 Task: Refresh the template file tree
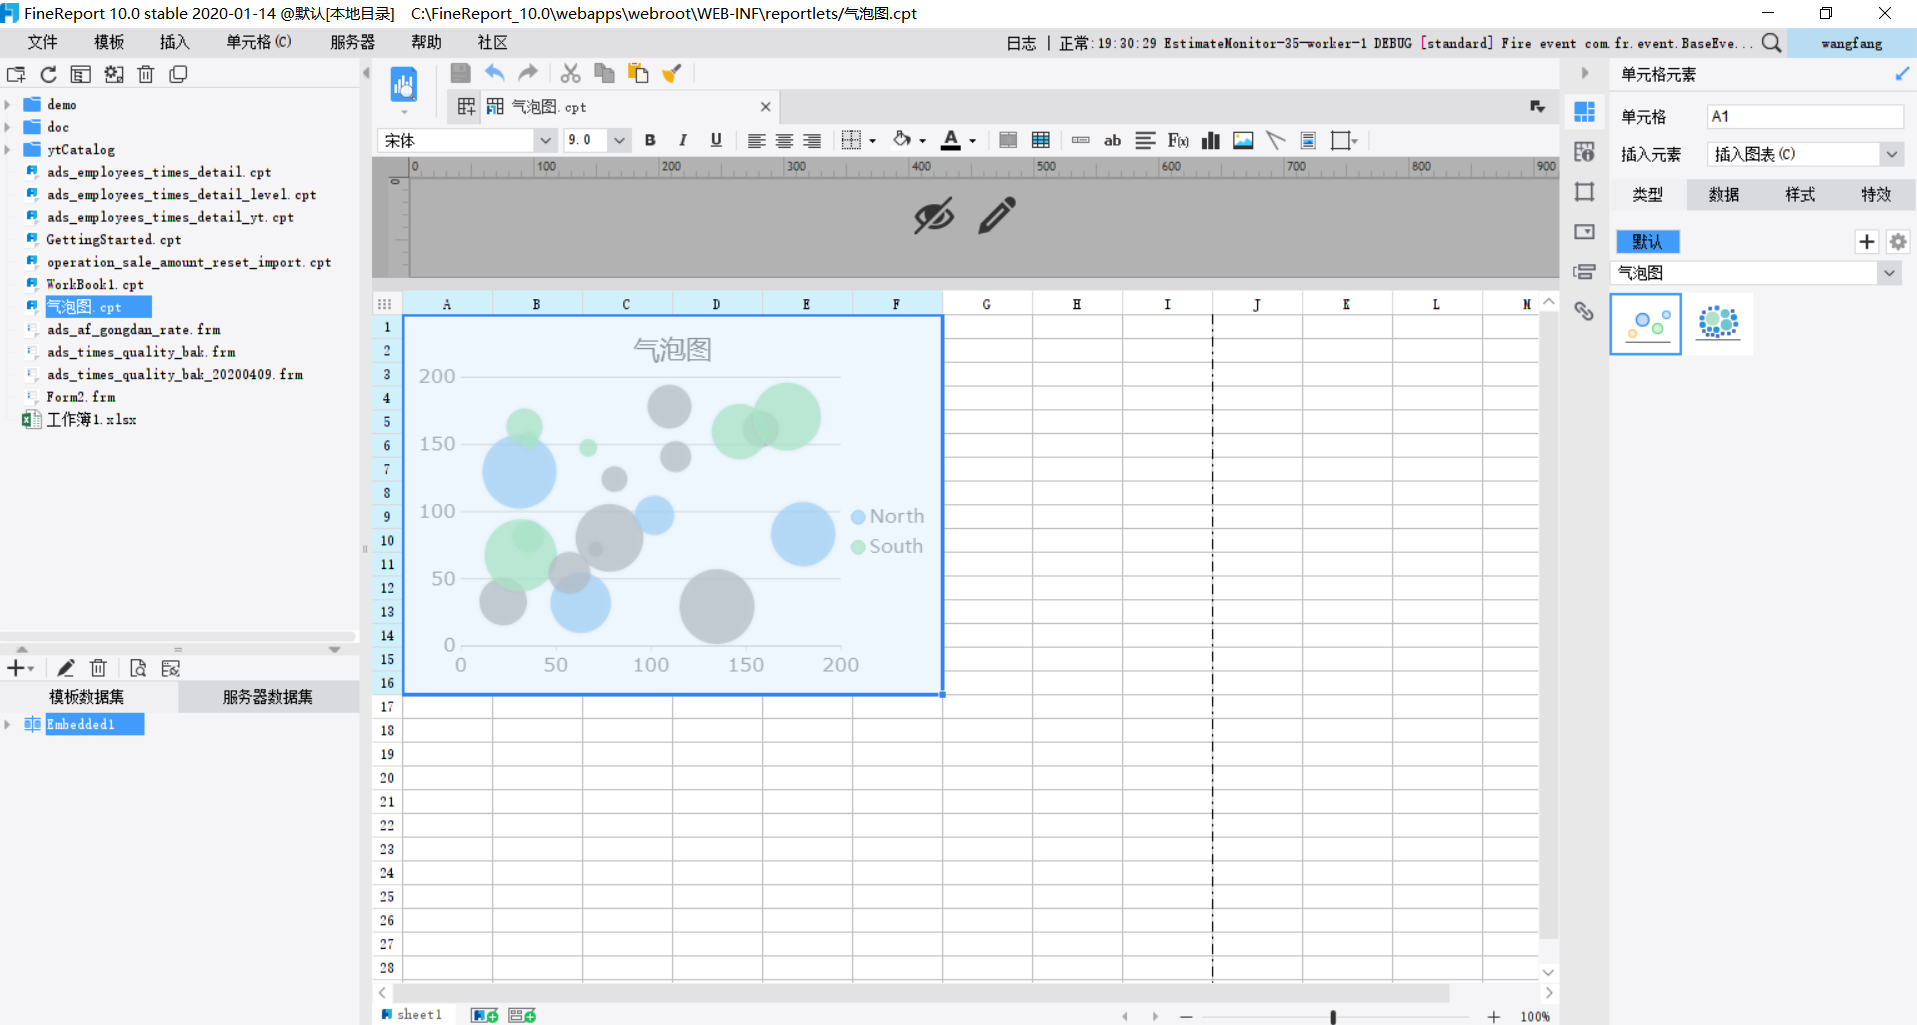(x=48, y=74)
